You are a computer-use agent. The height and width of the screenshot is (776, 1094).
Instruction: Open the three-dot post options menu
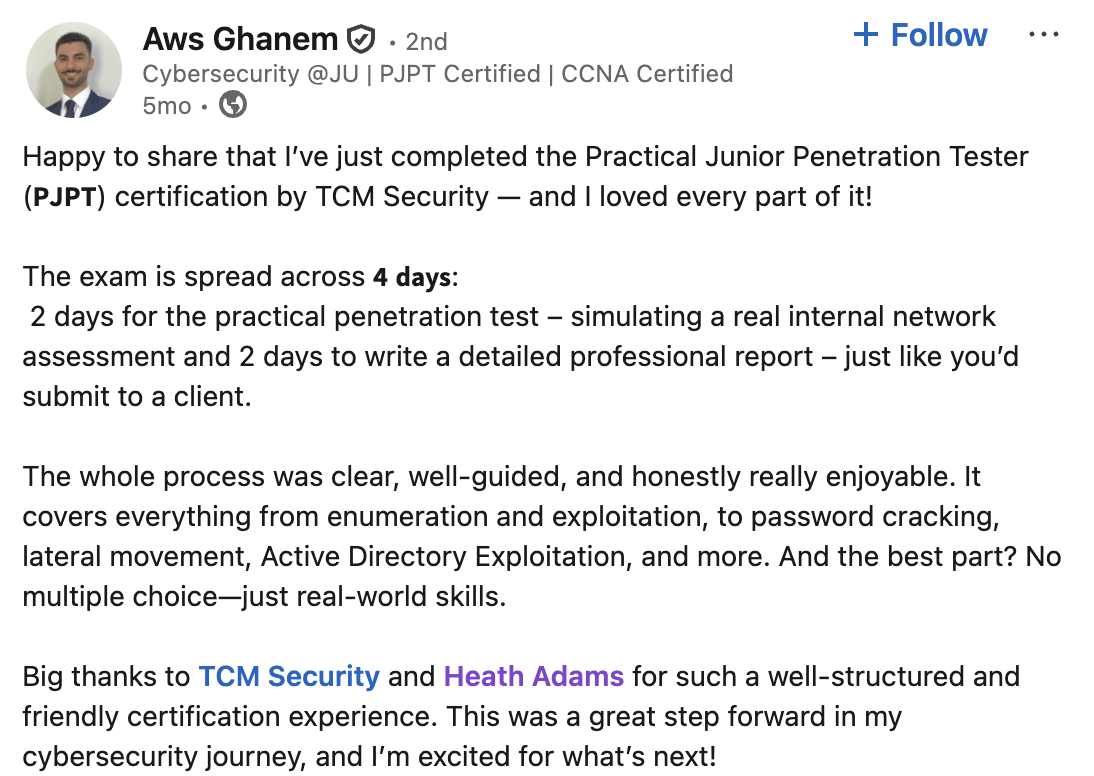tap(1043, 35)
